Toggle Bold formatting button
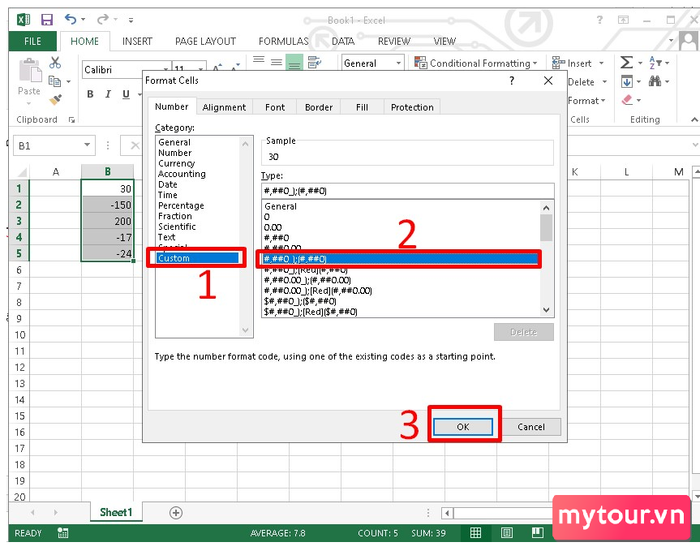 (90, 94)
